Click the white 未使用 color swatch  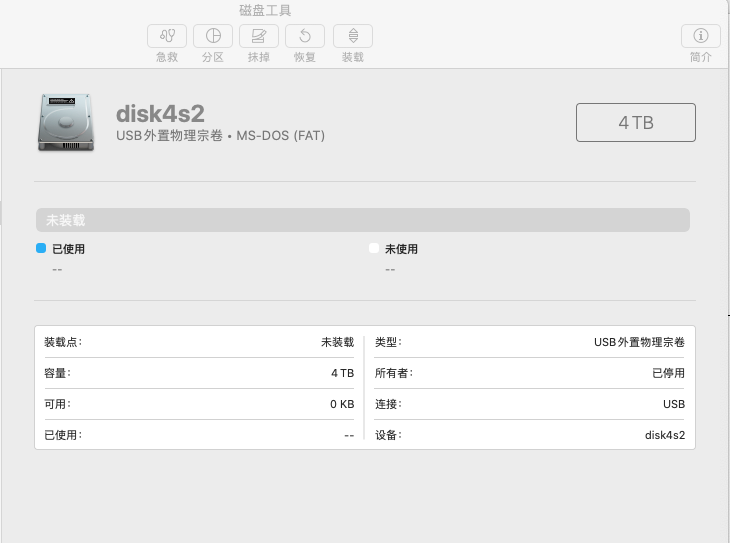374,248
